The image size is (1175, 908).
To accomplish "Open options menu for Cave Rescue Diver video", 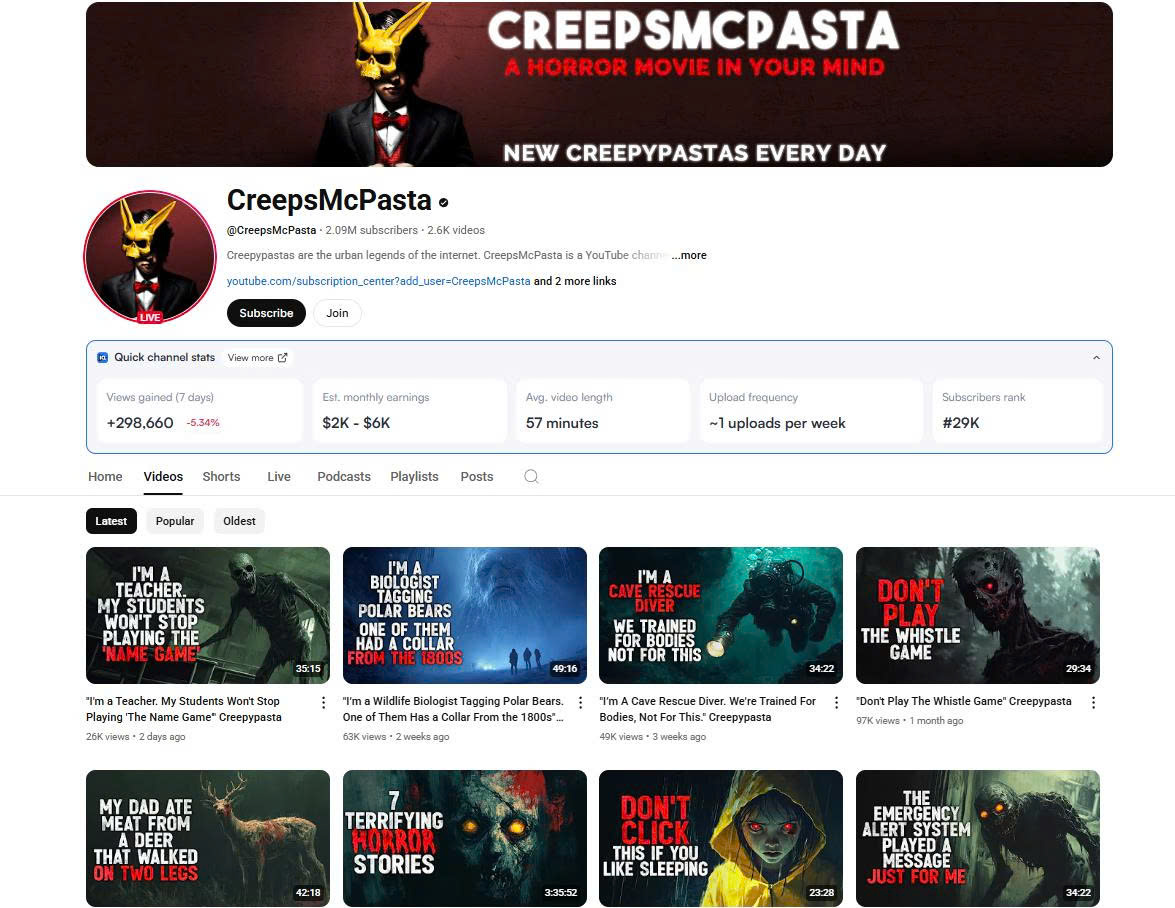I will coord(836,703).
